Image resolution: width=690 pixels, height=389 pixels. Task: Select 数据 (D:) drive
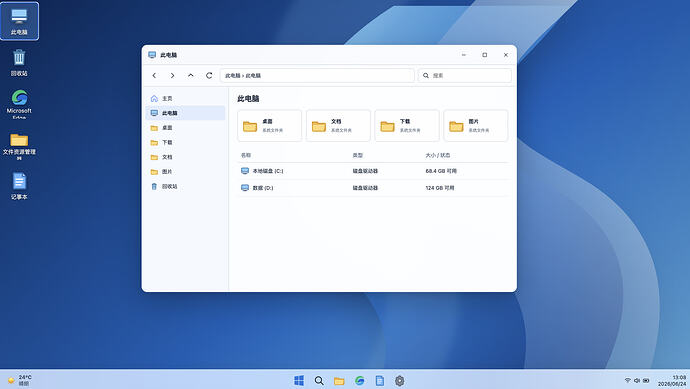click(x=373, y=188)
